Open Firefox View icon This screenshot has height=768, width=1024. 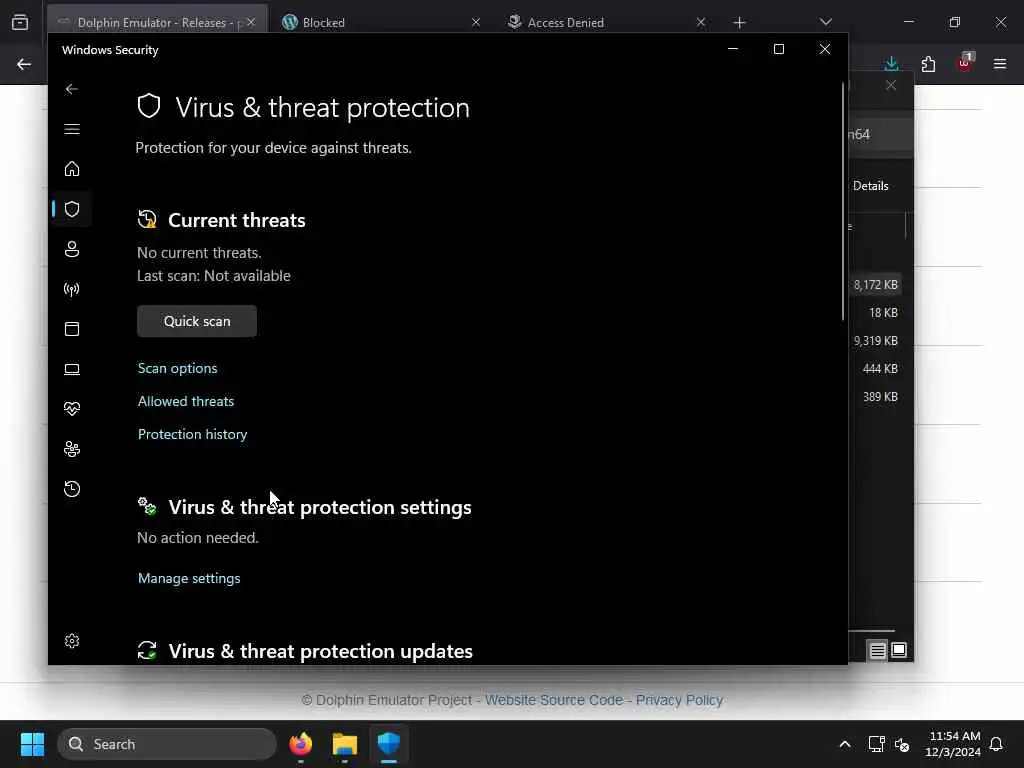click(20, 22)
